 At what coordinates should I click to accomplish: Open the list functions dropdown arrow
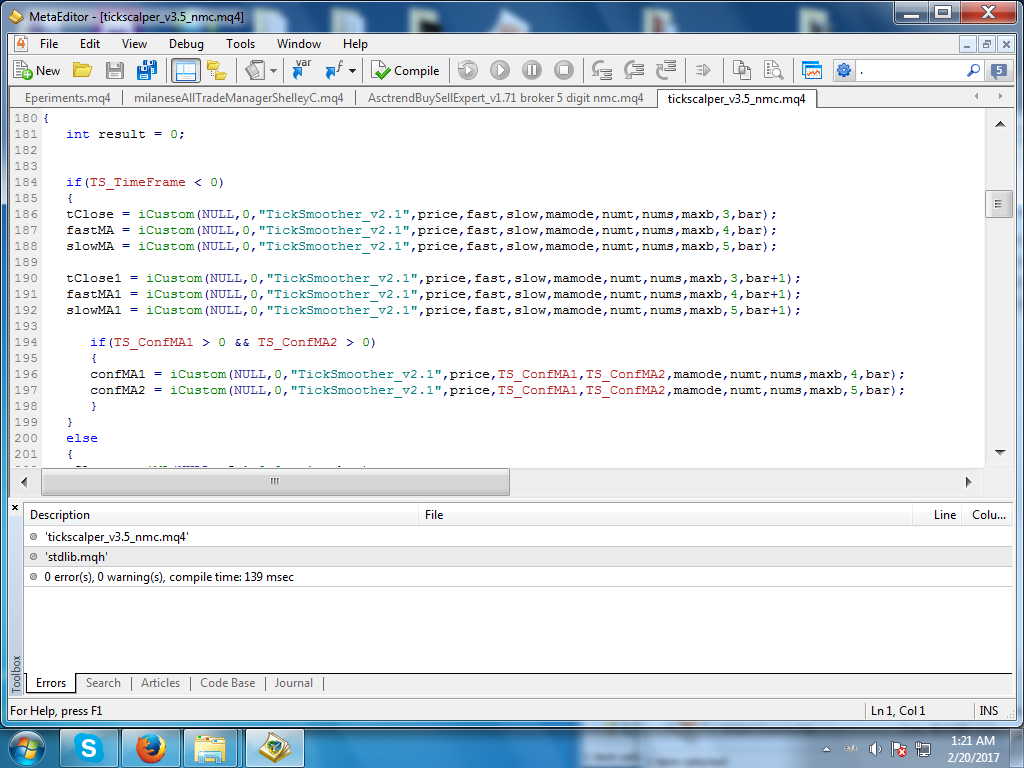(352, 71)
